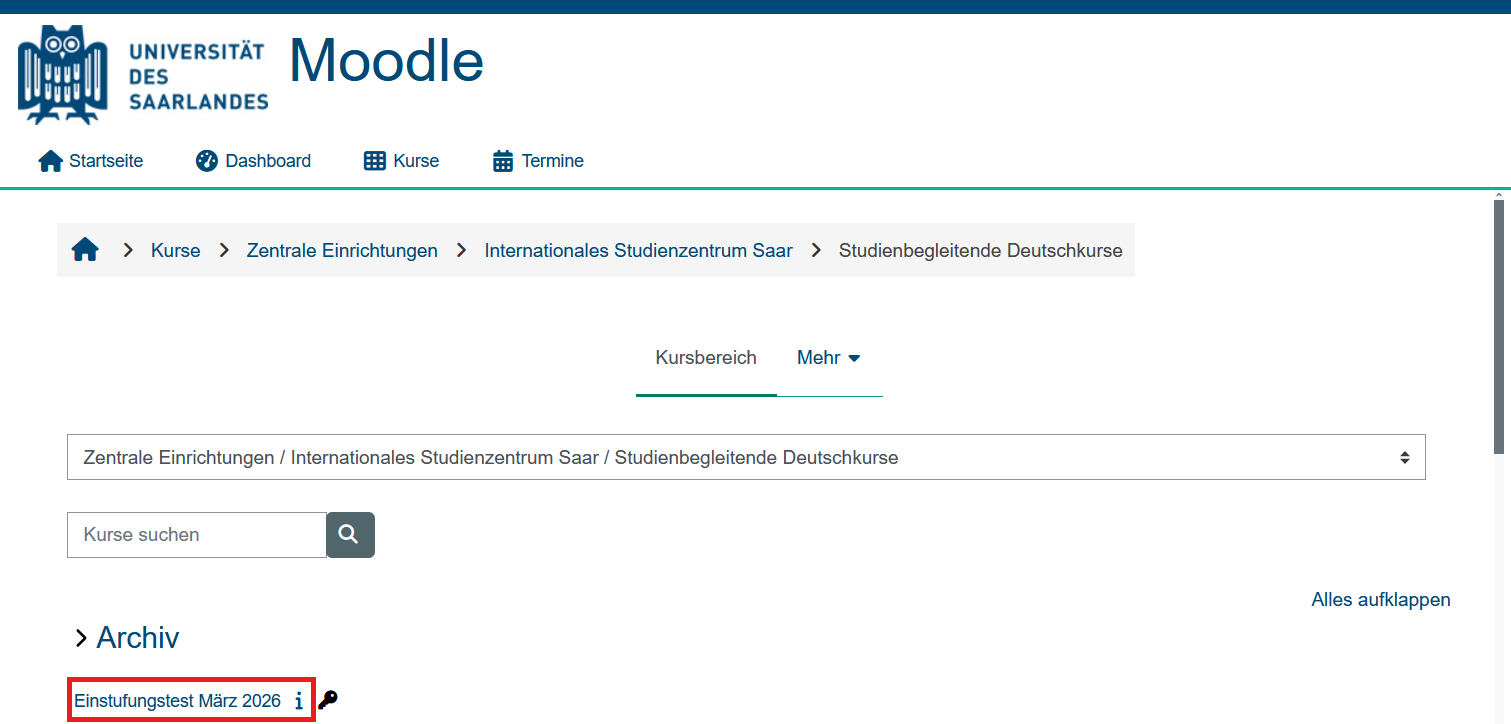Click the search magnifier button

tap(349, 534)
